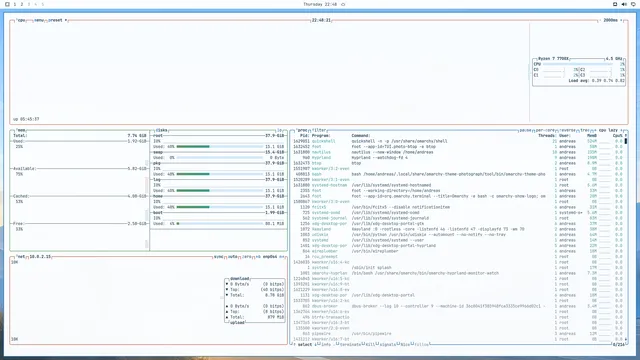The width and height of the screenshot is (640, 360).
Task: Select the systemd-journald process row
Action: tap(458, 218)
